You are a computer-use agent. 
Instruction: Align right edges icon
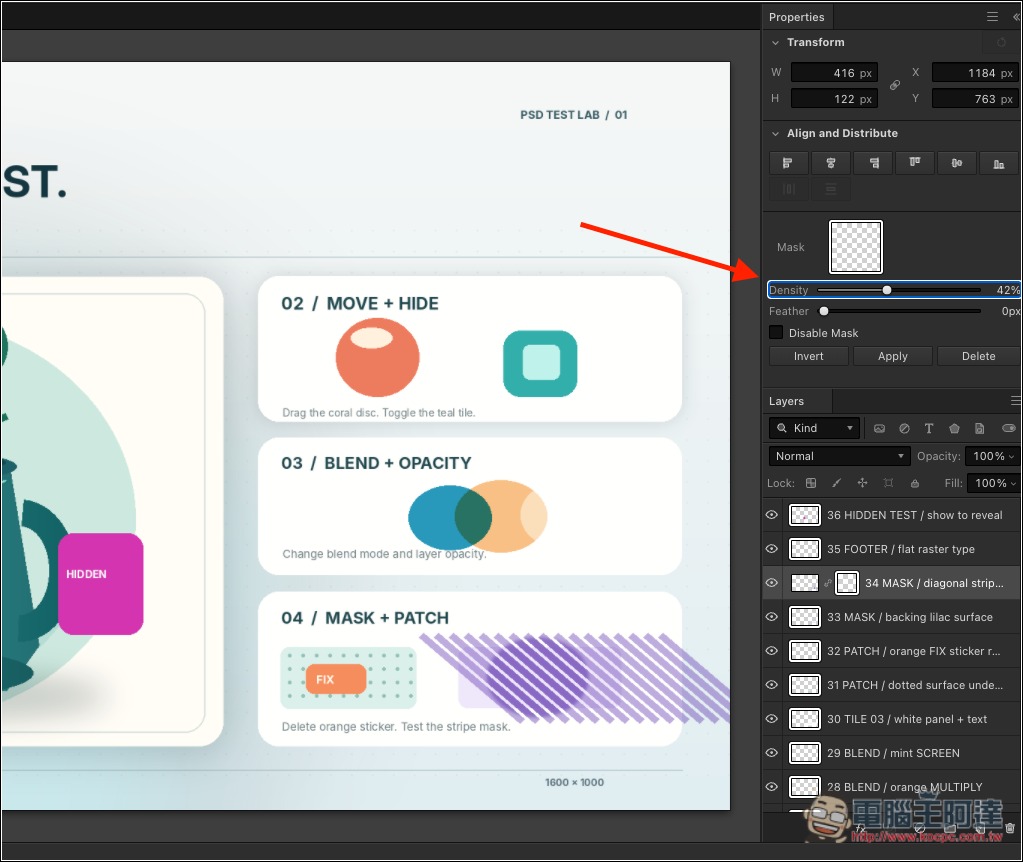pyautogui.click(x=873, y=163)
